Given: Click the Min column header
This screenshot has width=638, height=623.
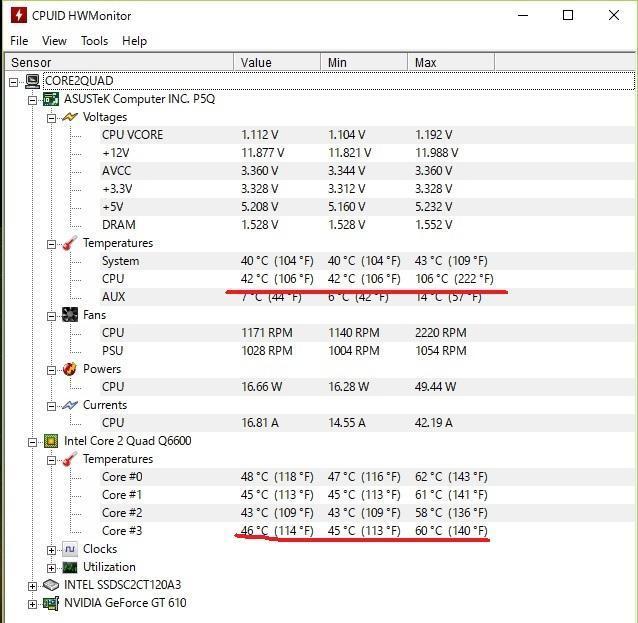Looking at the screenshot, I should point(364,62).
